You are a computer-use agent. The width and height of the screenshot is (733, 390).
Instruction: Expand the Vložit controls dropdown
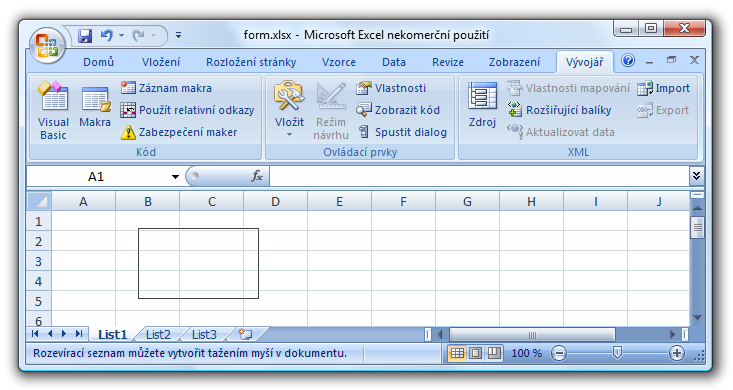[x=289, y=110]
